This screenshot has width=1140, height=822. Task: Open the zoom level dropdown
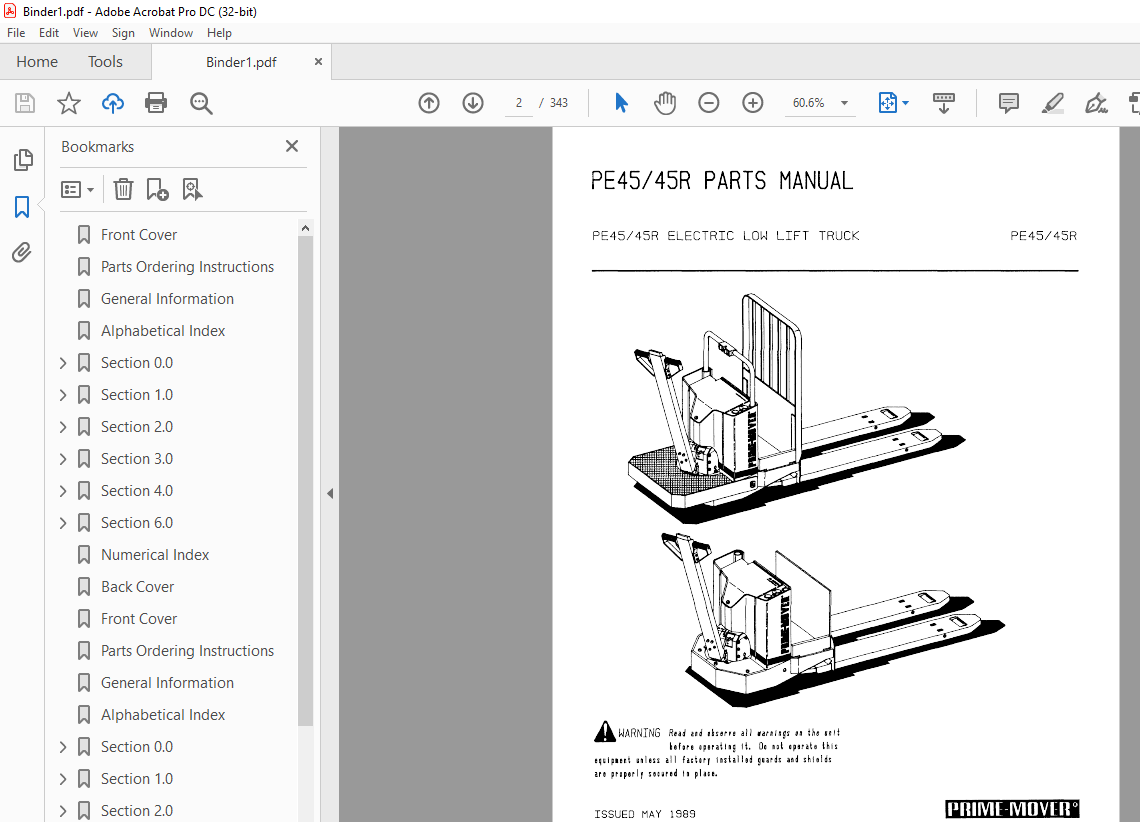click(x=844, y=103)
